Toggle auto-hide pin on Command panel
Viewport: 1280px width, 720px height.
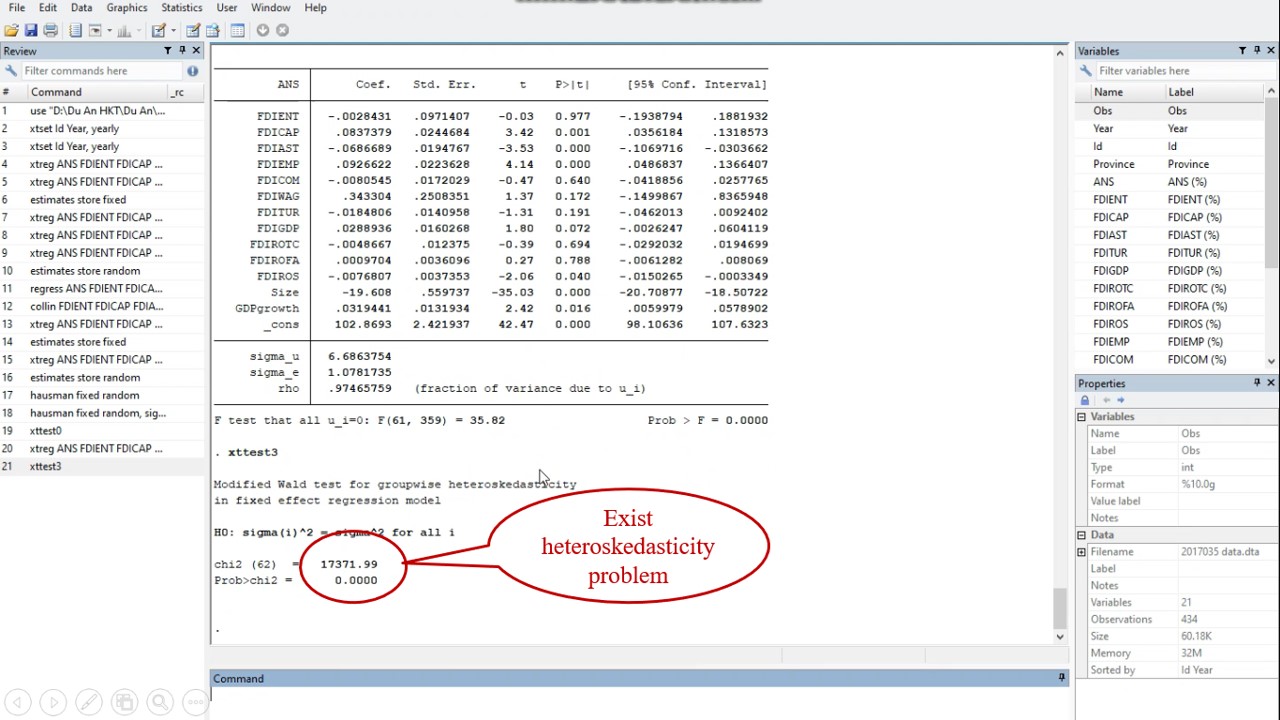[x=1061, y=678]
